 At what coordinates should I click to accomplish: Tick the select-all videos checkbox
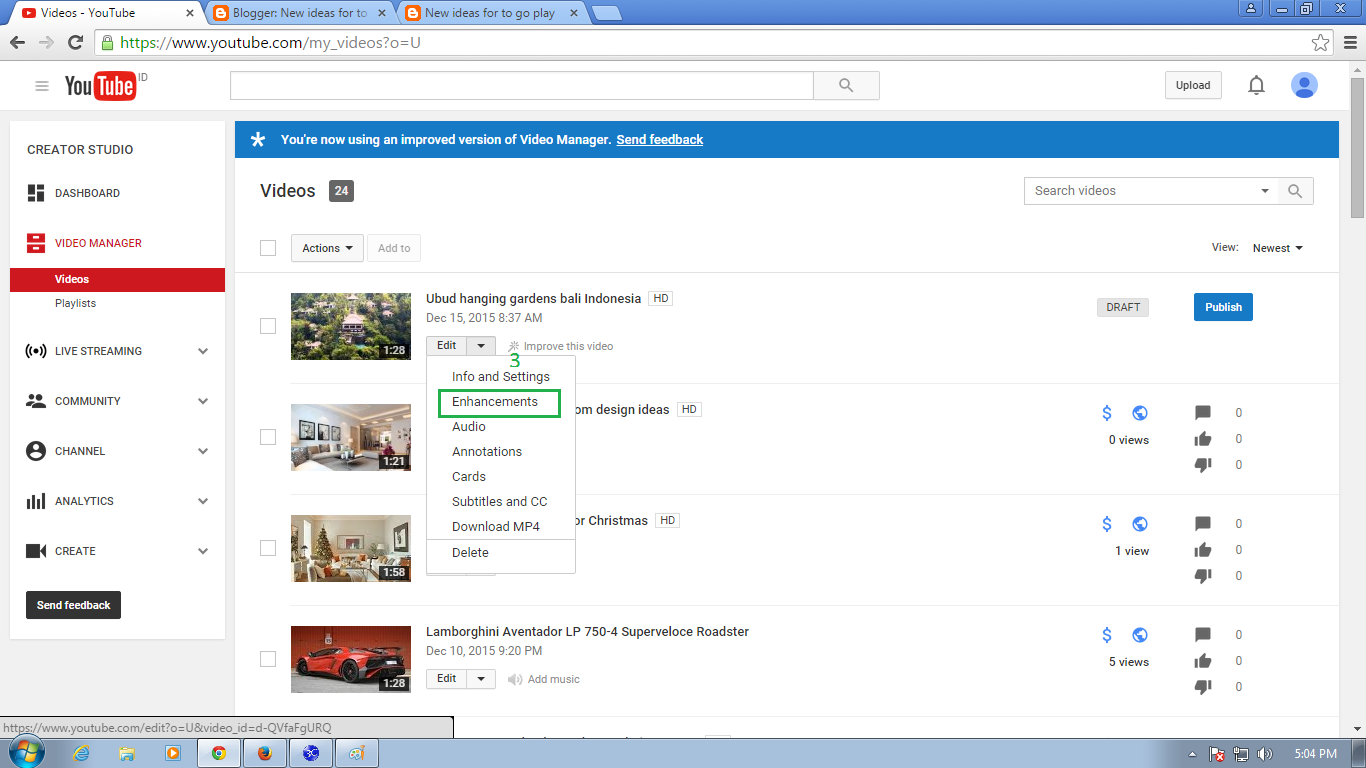click(268, 248)
